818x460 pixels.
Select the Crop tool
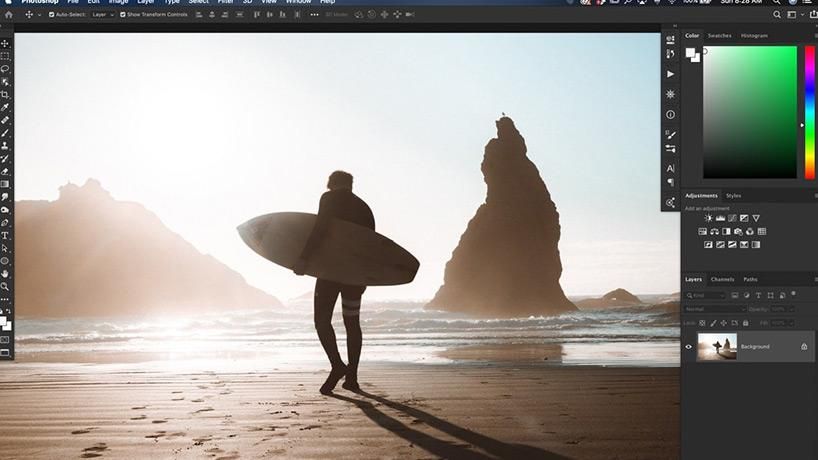pos(5,94)
